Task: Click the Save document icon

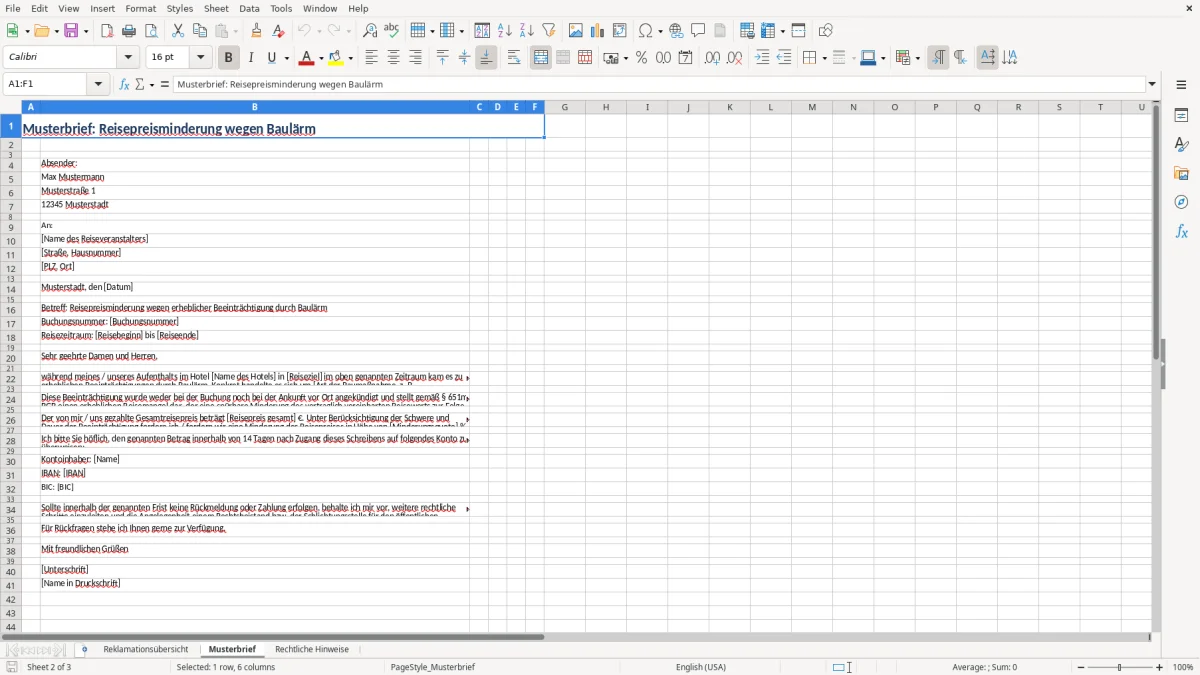Action: (71, 31)
